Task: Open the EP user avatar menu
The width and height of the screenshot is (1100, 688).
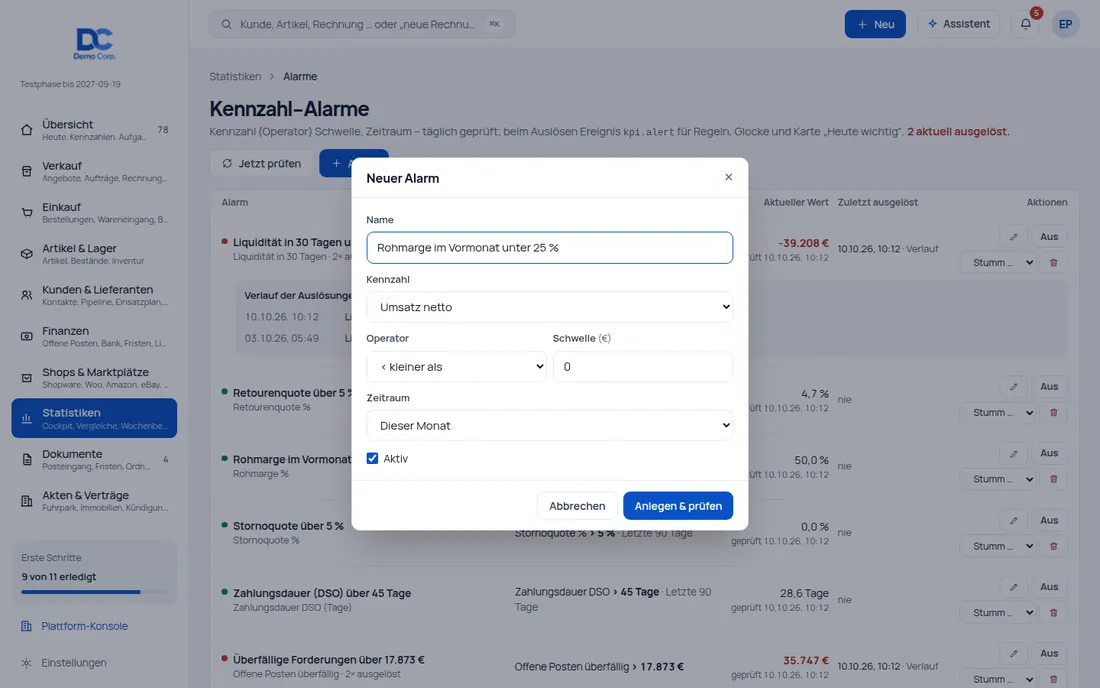Action: [1065, 24]
